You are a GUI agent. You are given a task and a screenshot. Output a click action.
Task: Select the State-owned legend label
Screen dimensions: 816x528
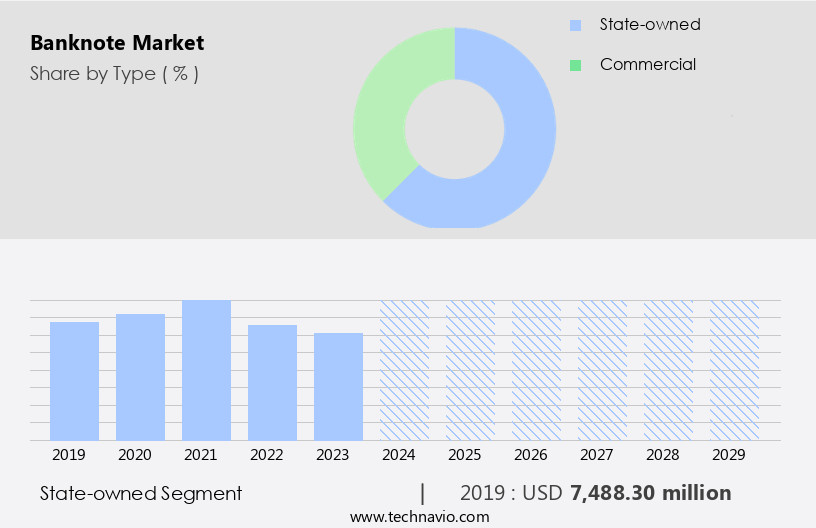point(649,25)
